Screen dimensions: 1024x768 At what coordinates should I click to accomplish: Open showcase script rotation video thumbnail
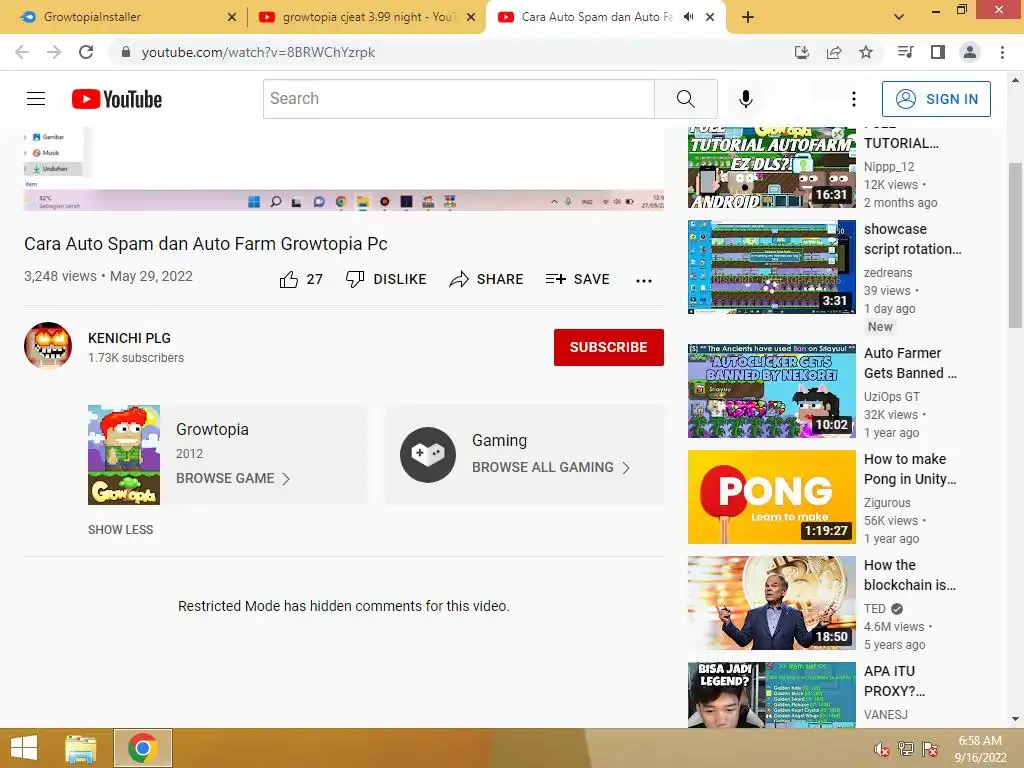point(771,267)
